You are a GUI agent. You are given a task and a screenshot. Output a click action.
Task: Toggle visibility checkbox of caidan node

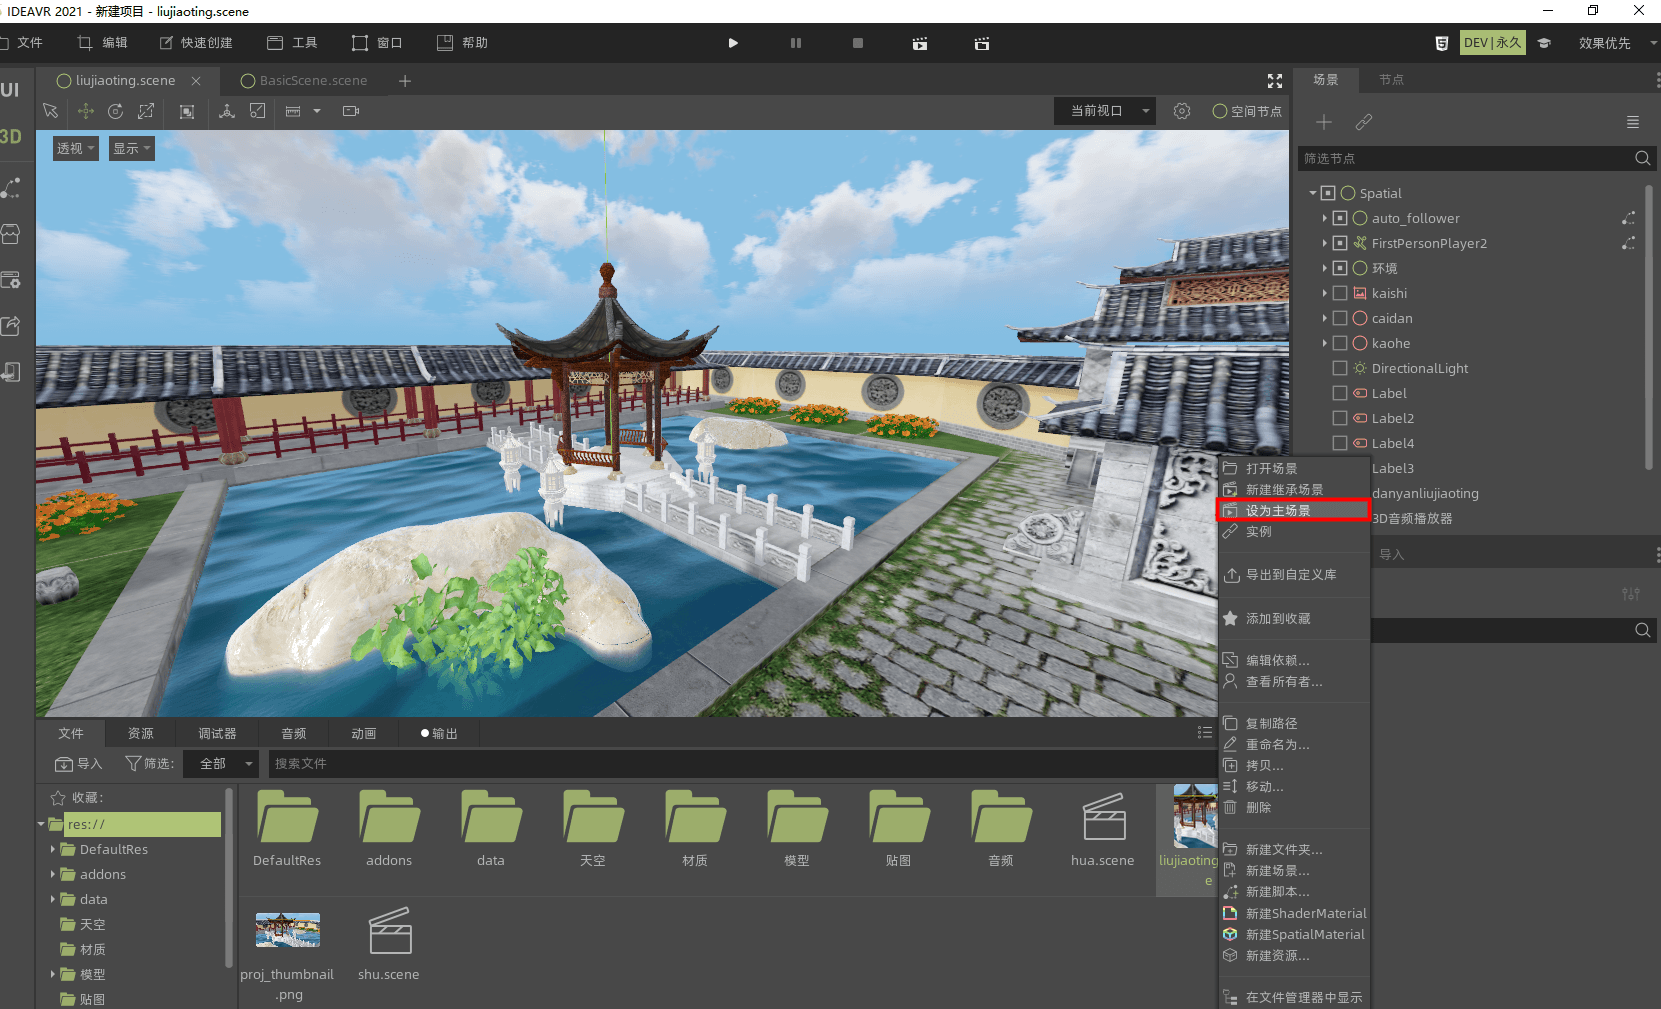coord(1340,318)
